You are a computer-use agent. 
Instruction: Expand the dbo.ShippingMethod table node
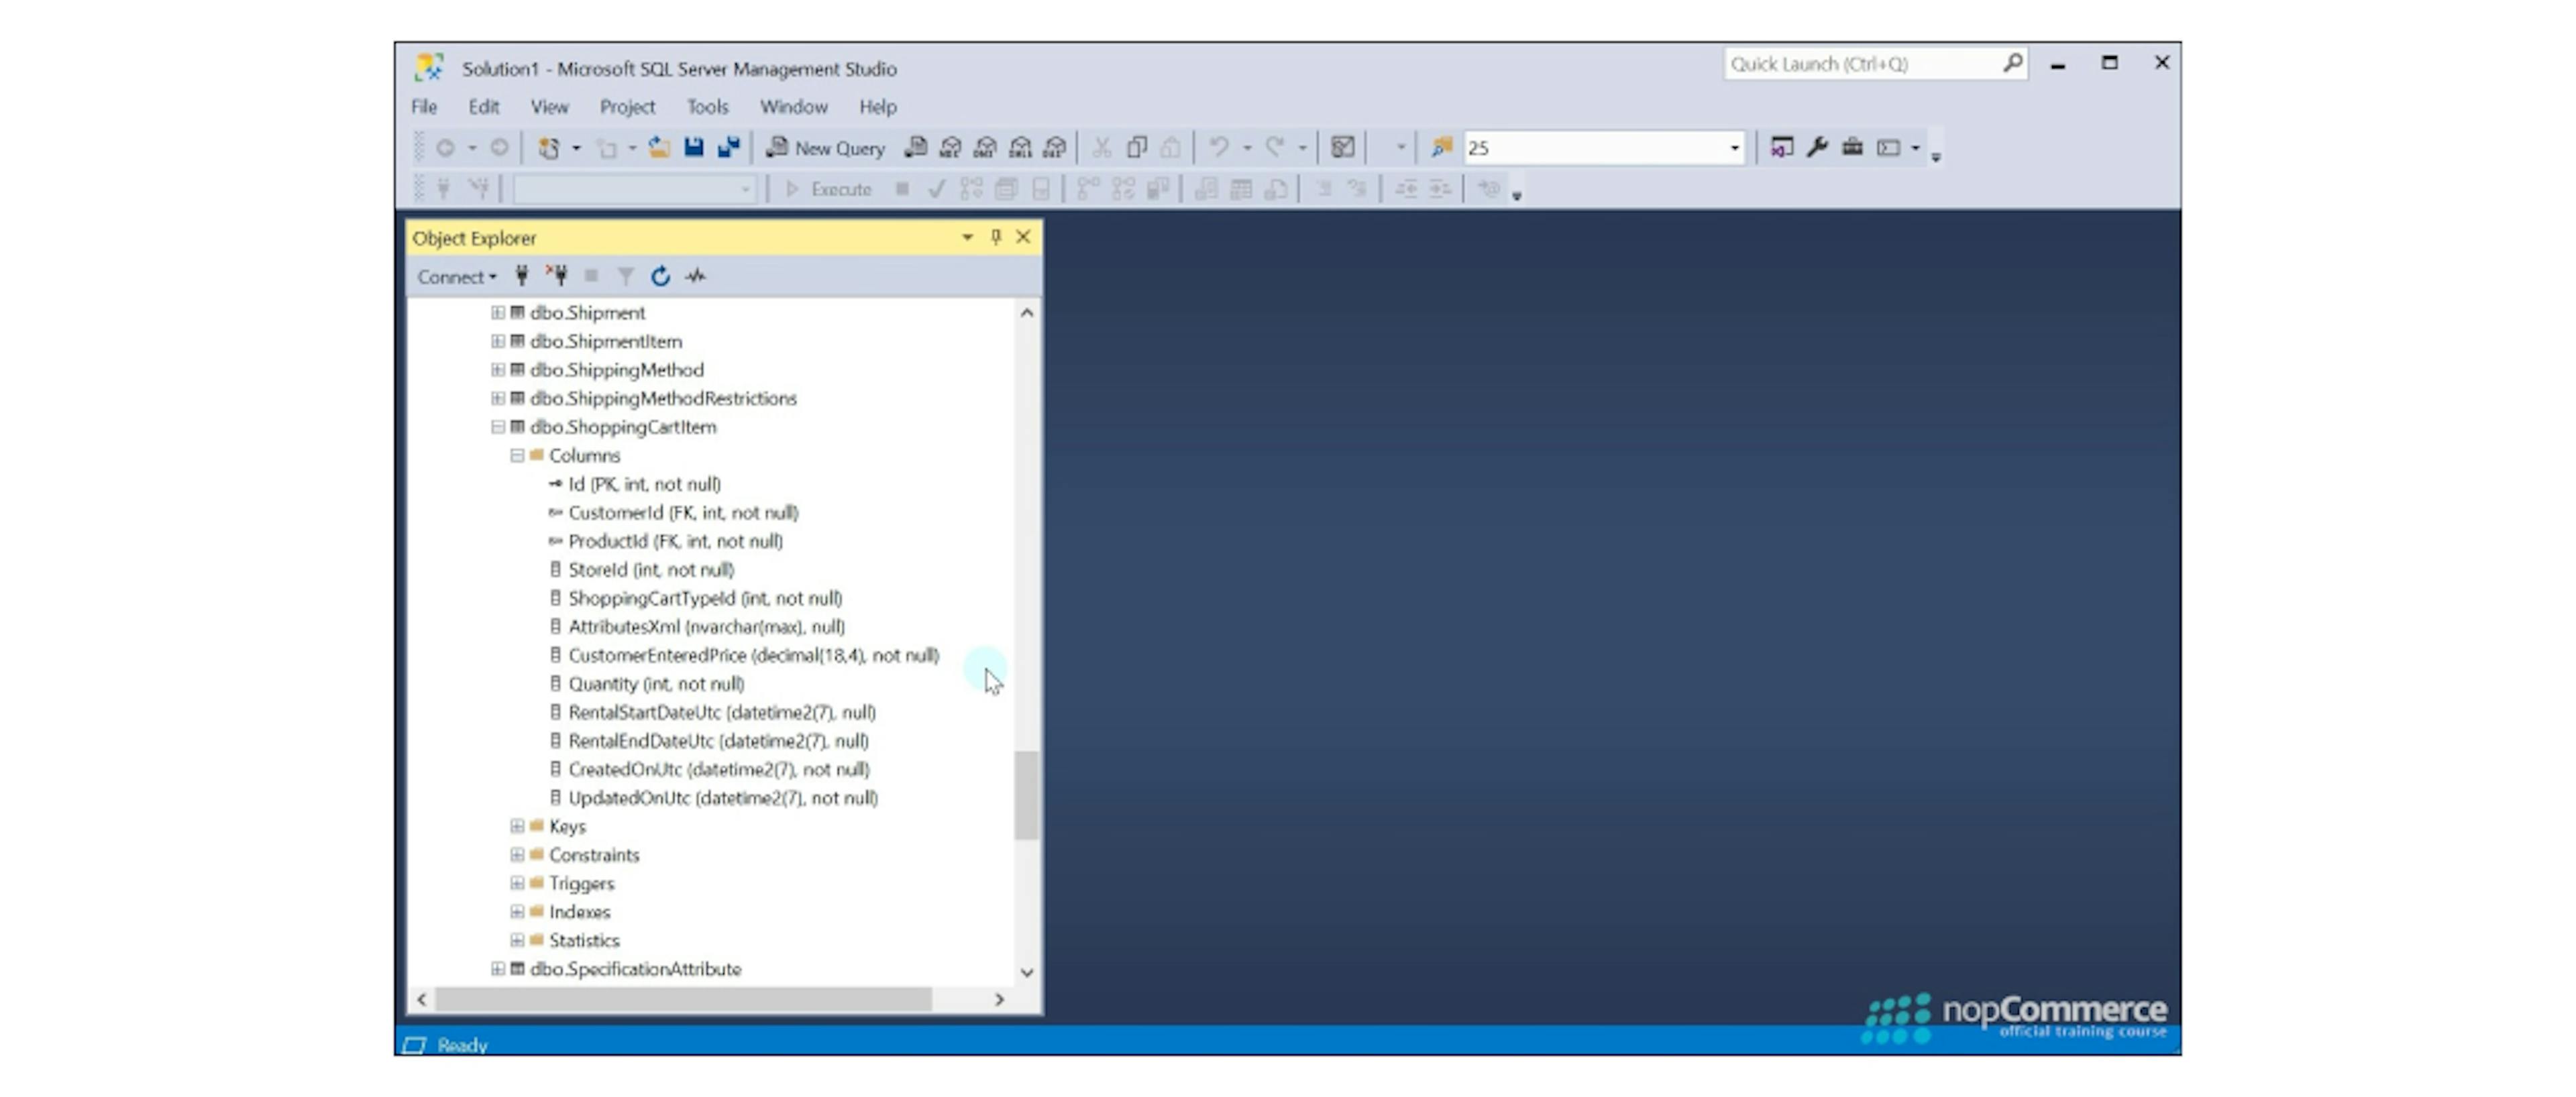coord(497,370)
